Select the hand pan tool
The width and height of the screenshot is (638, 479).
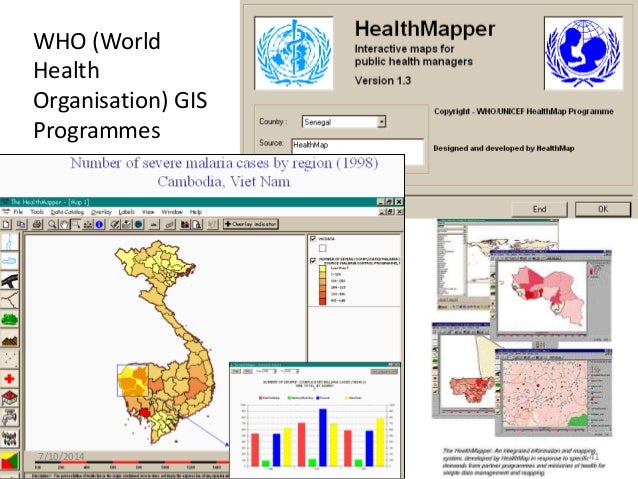pos(64,224)
